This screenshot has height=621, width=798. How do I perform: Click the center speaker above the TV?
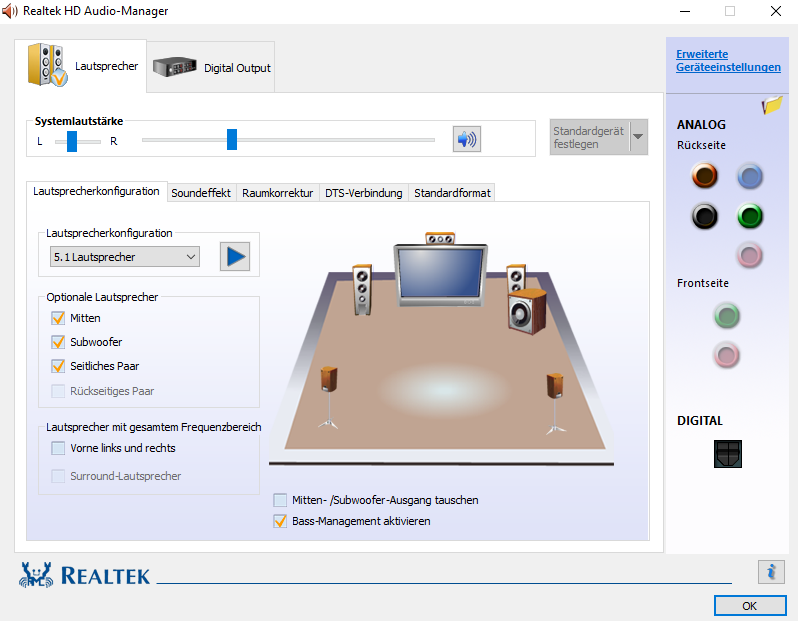(440, 238)
